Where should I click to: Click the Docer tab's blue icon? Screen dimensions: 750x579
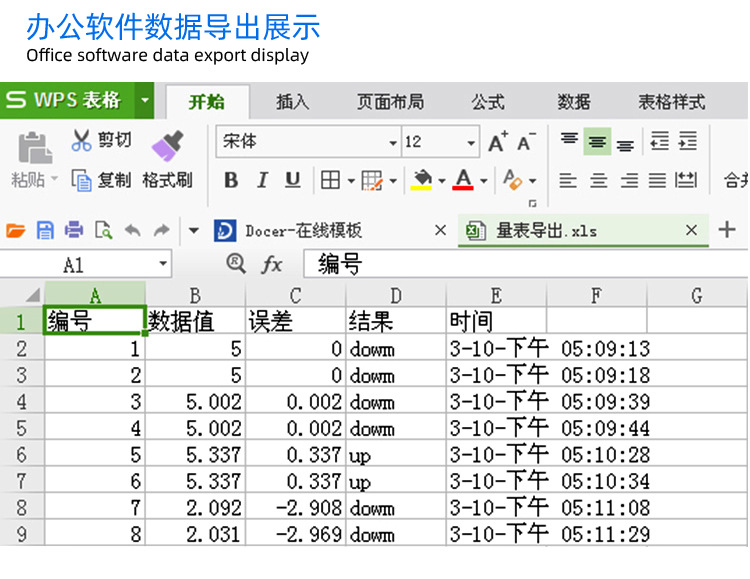[225, 231]
